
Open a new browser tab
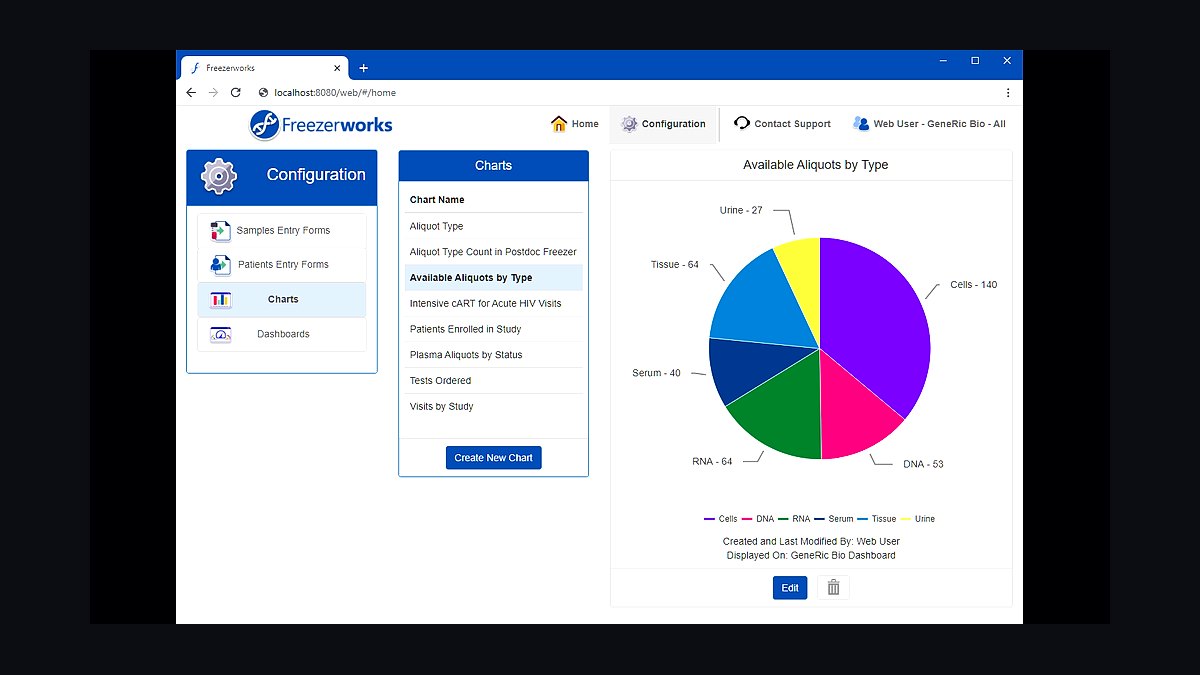tap(363, 68)
